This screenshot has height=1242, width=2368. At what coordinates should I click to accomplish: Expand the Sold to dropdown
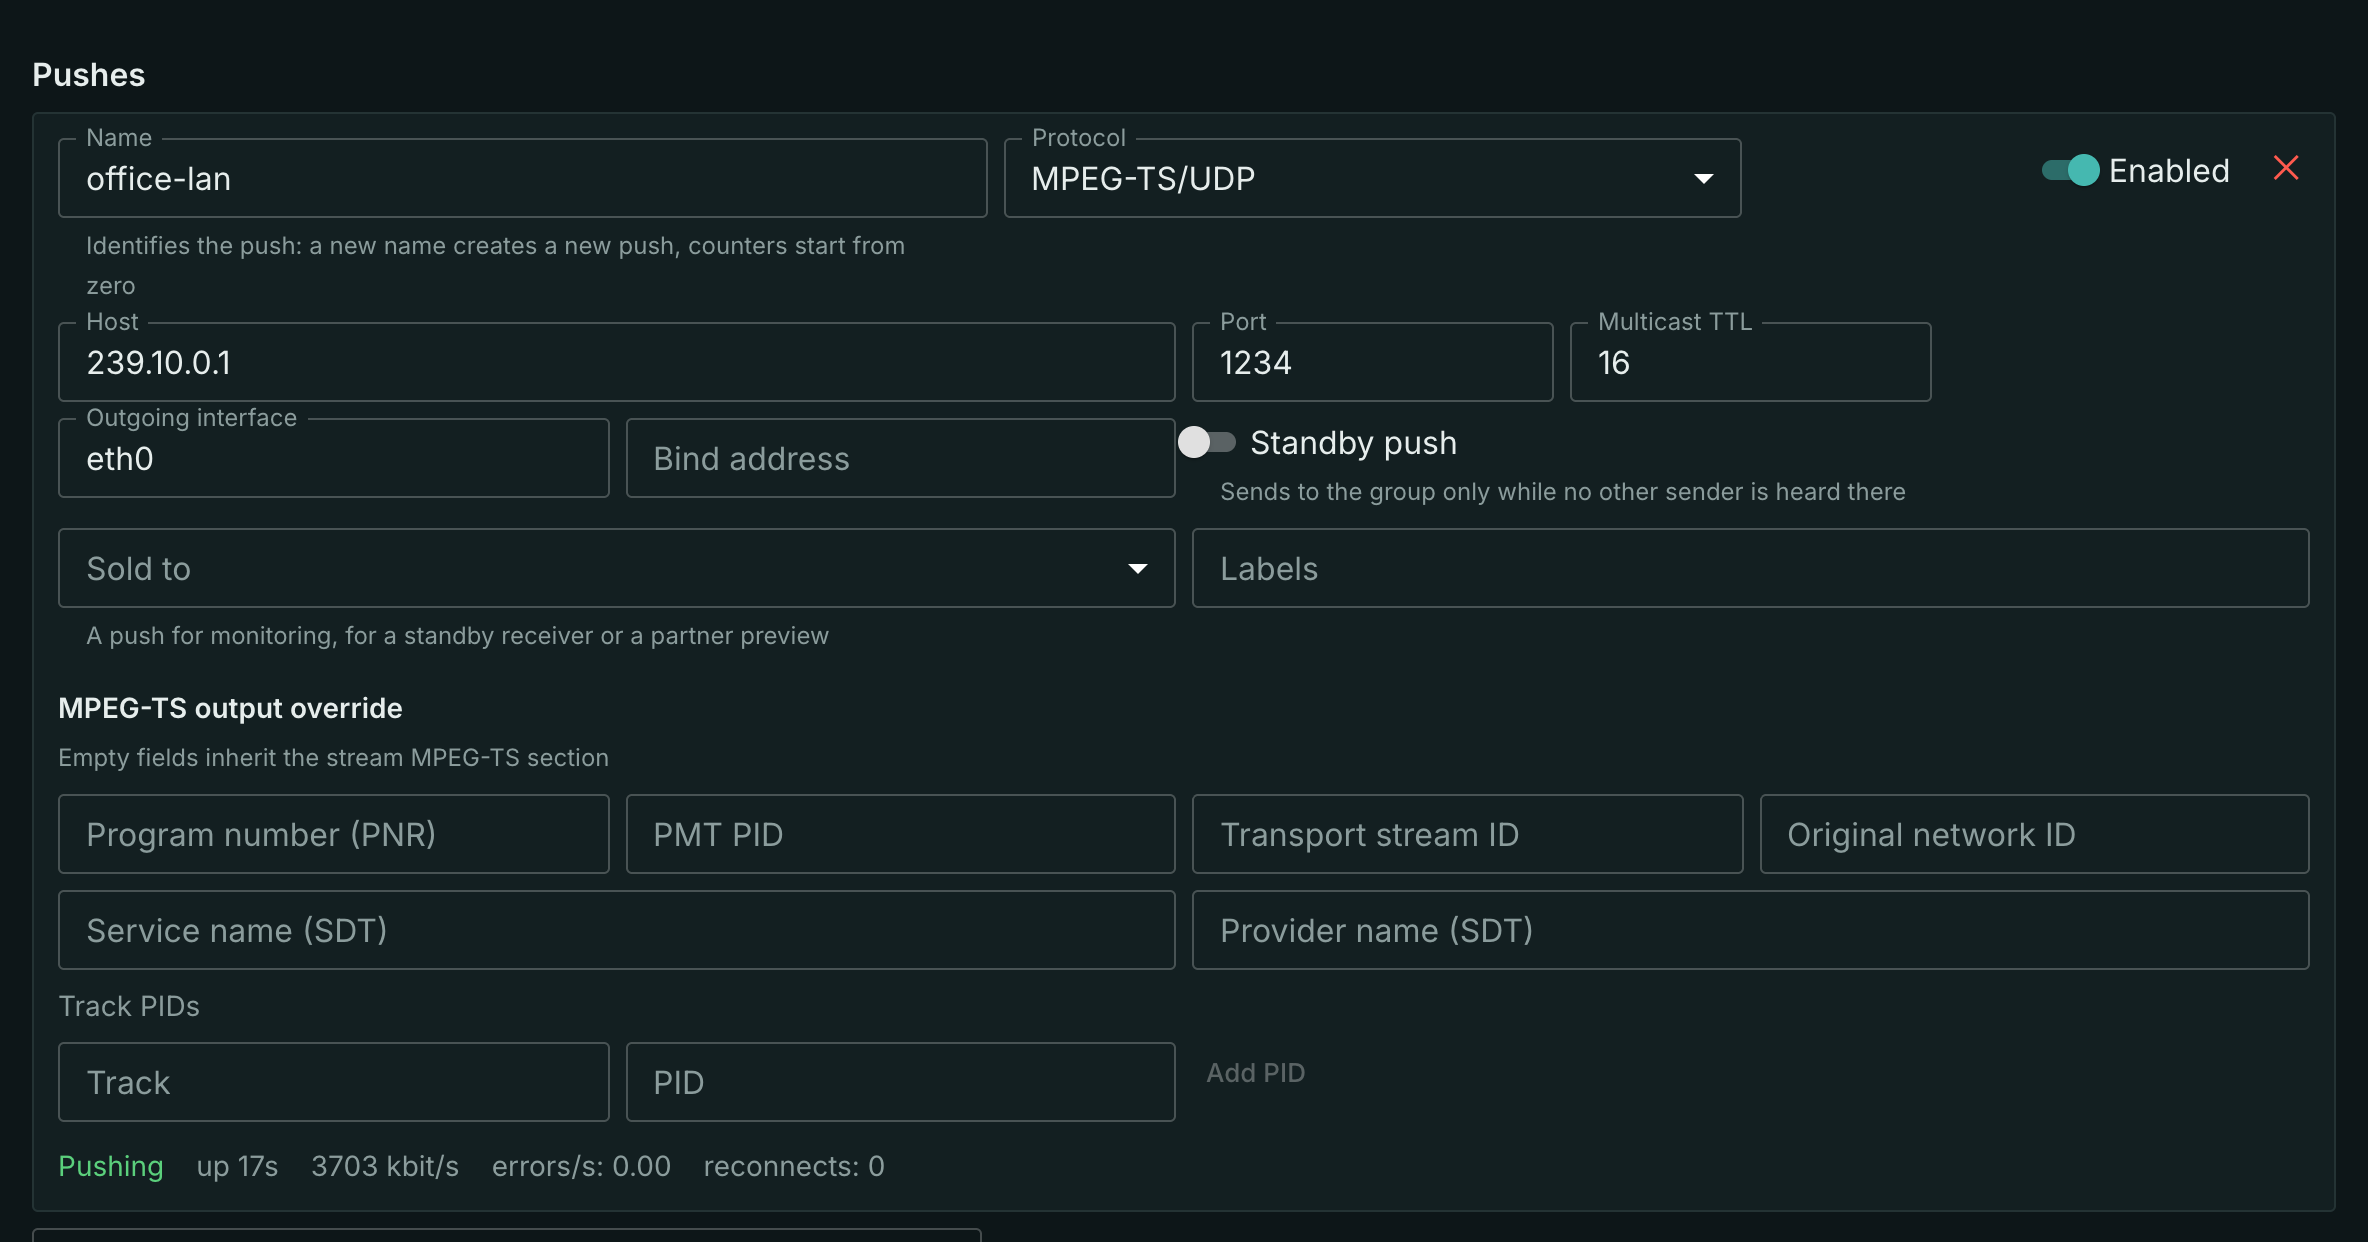[616, 568]
